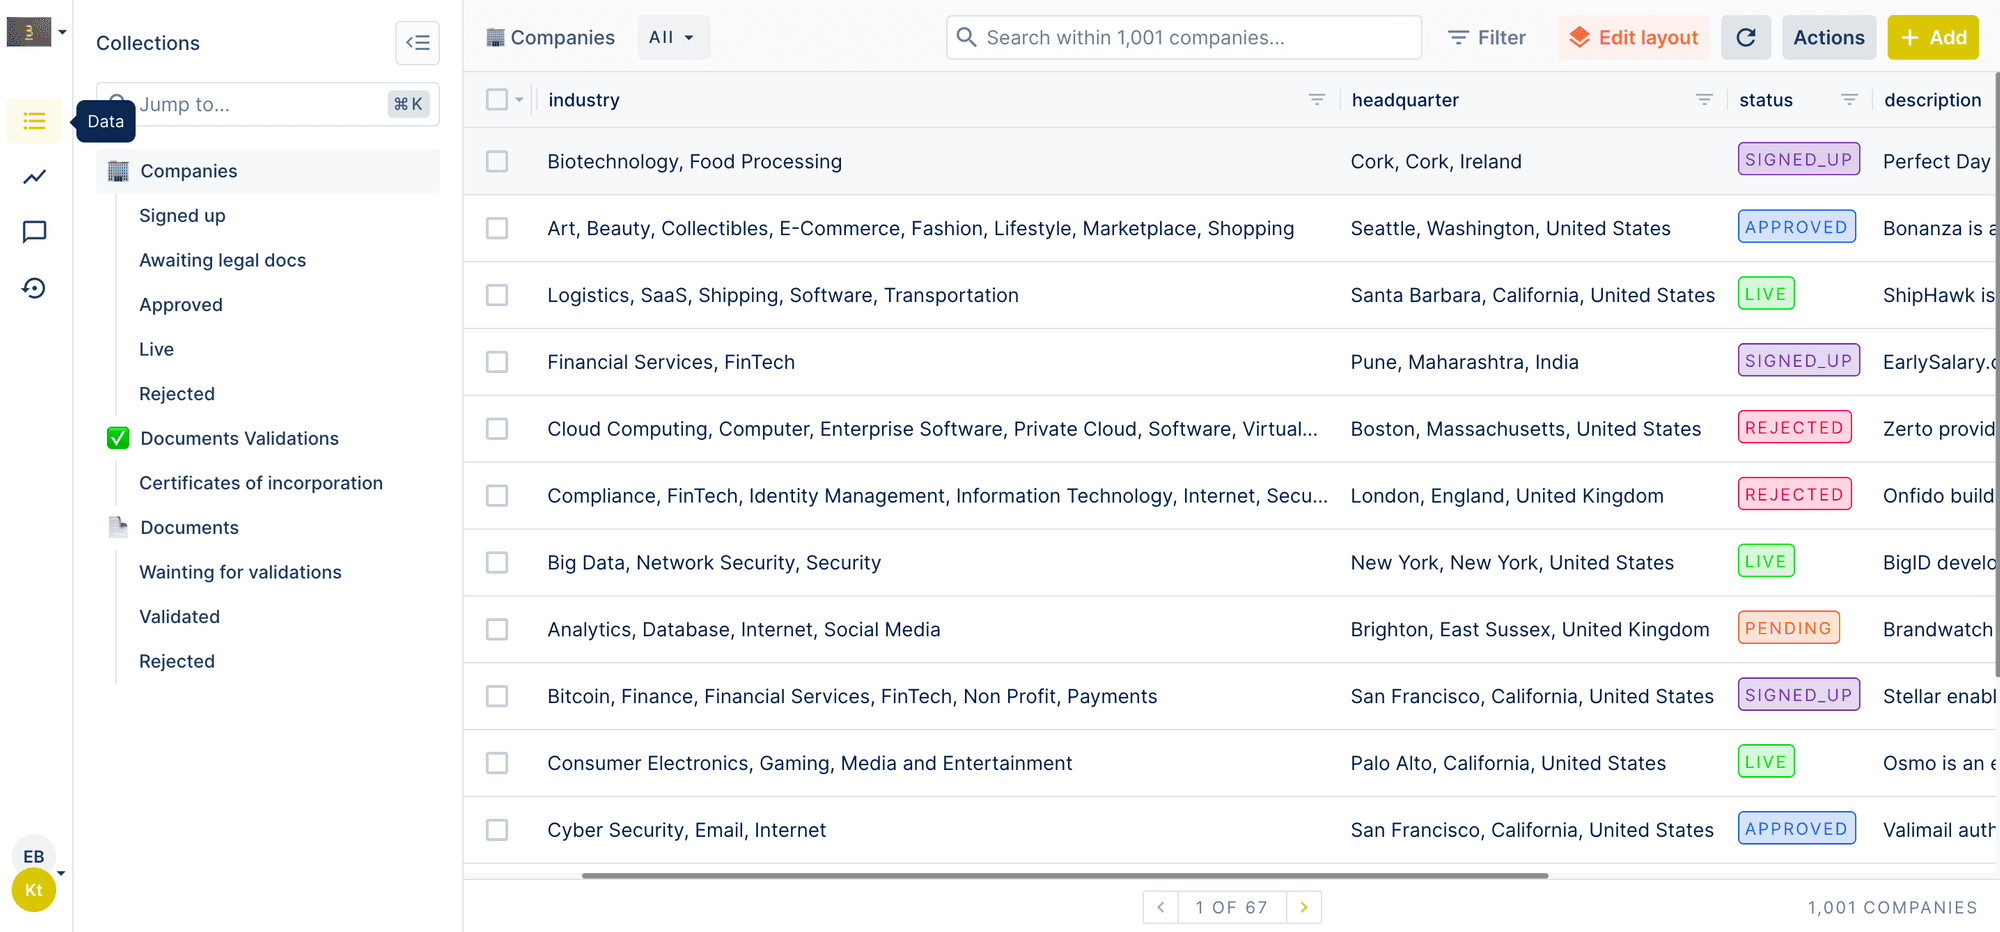2000x932 pixels.
Task: Click the green check icon beside Documents Validations
Action: (x=118, y=438)
